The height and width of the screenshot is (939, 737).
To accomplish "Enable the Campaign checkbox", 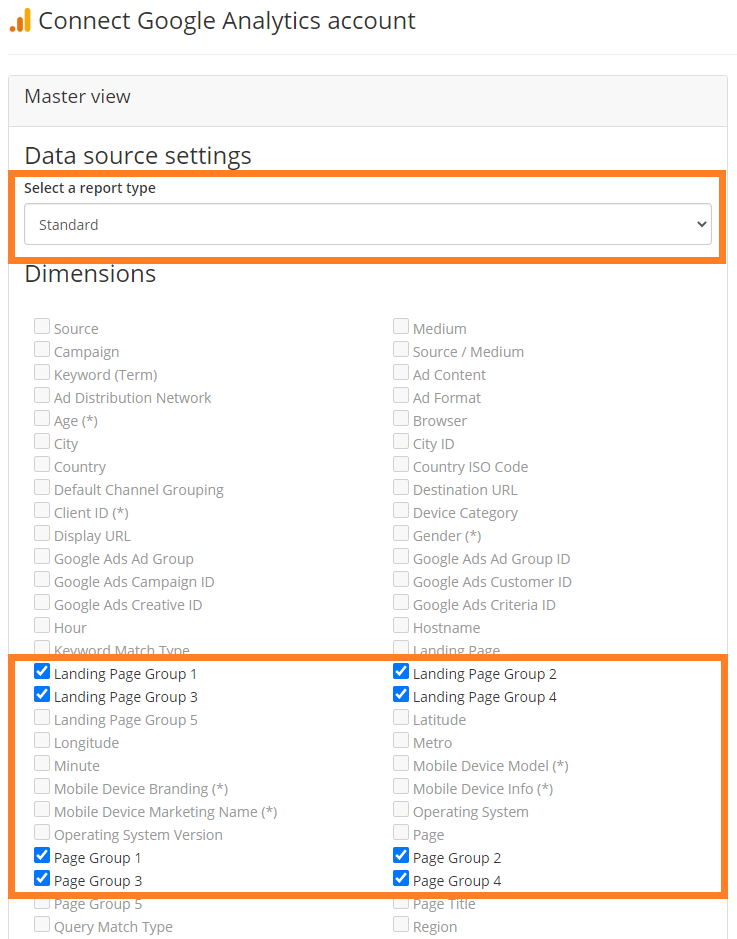I will point(42,349).
